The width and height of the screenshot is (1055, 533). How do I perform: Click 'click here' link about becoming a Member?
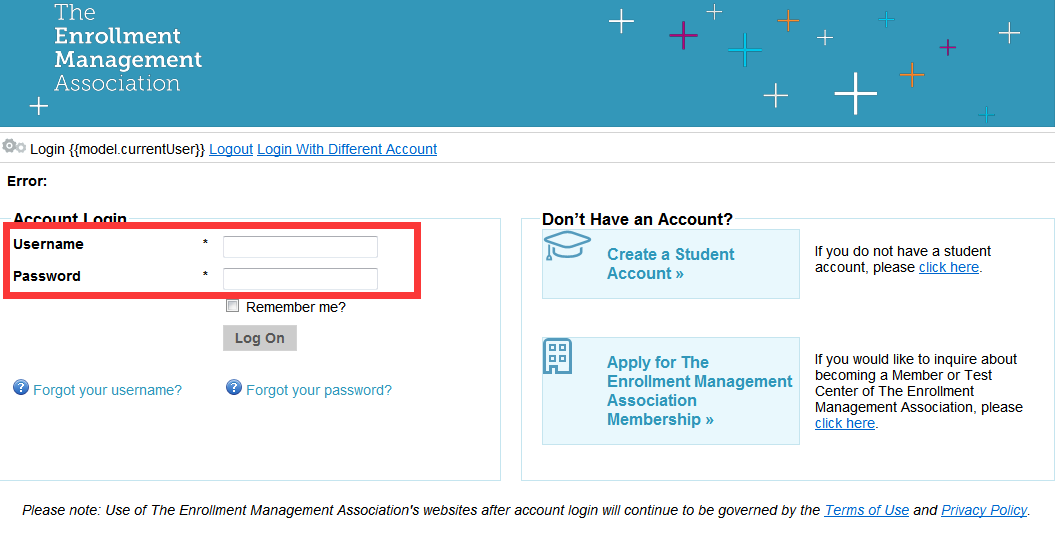tap(845, 423)
